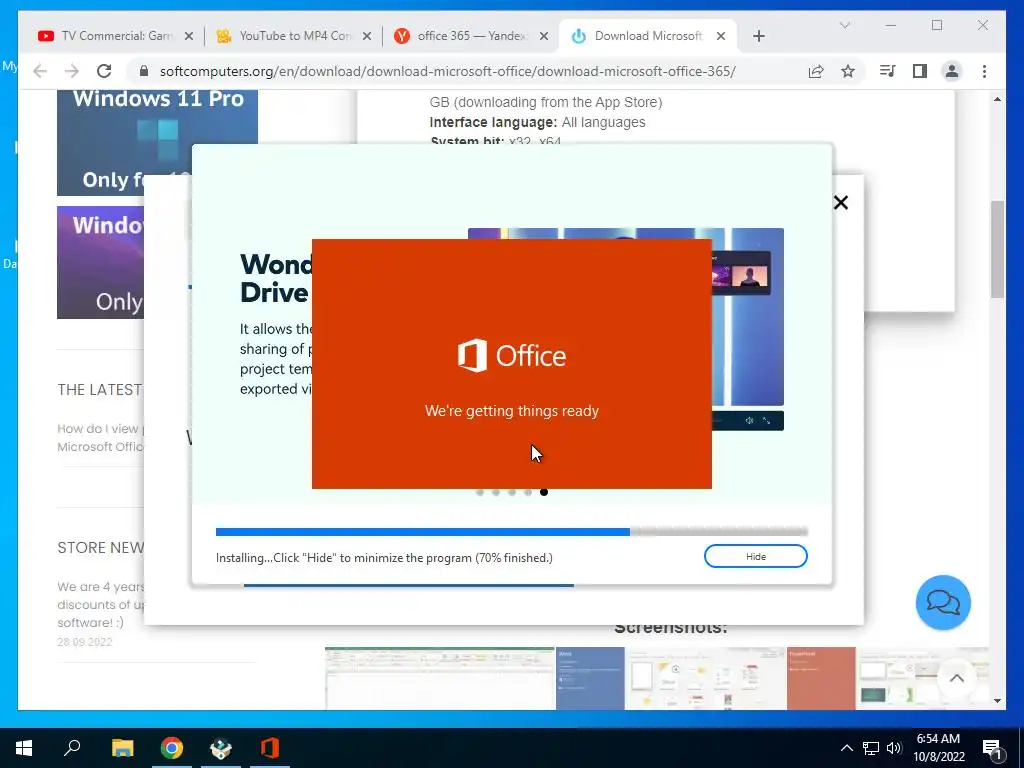Open the installer app icon in taskbar

[x=221, y=748]
